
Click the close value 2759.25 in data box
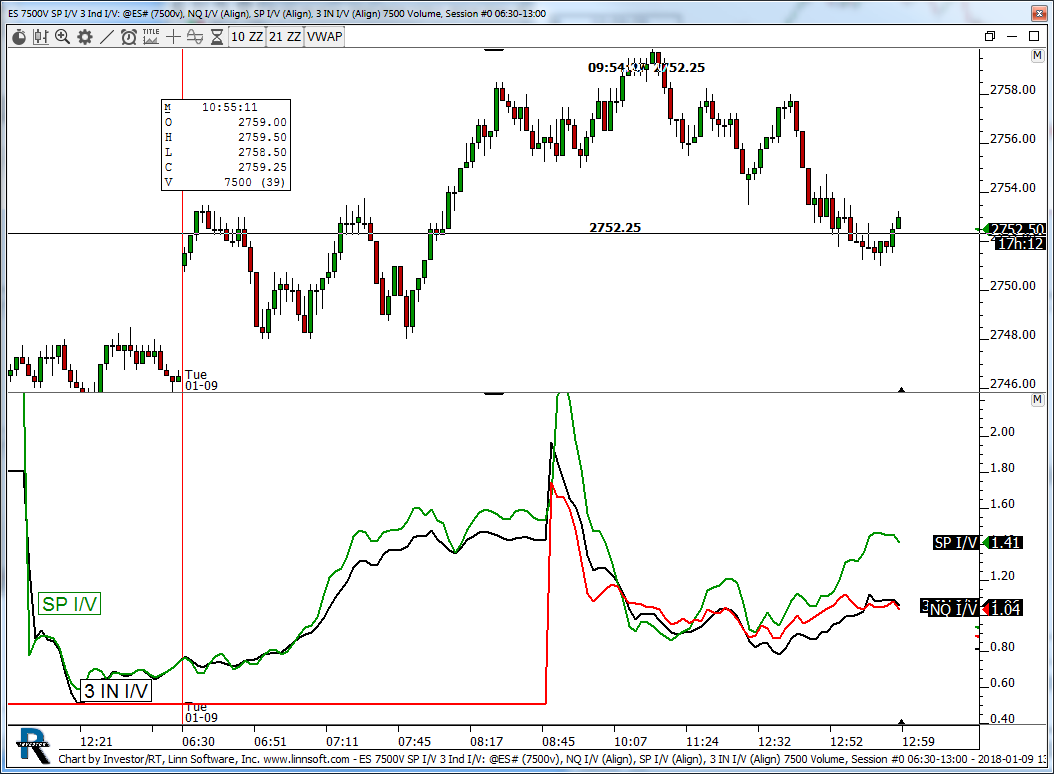262,167
